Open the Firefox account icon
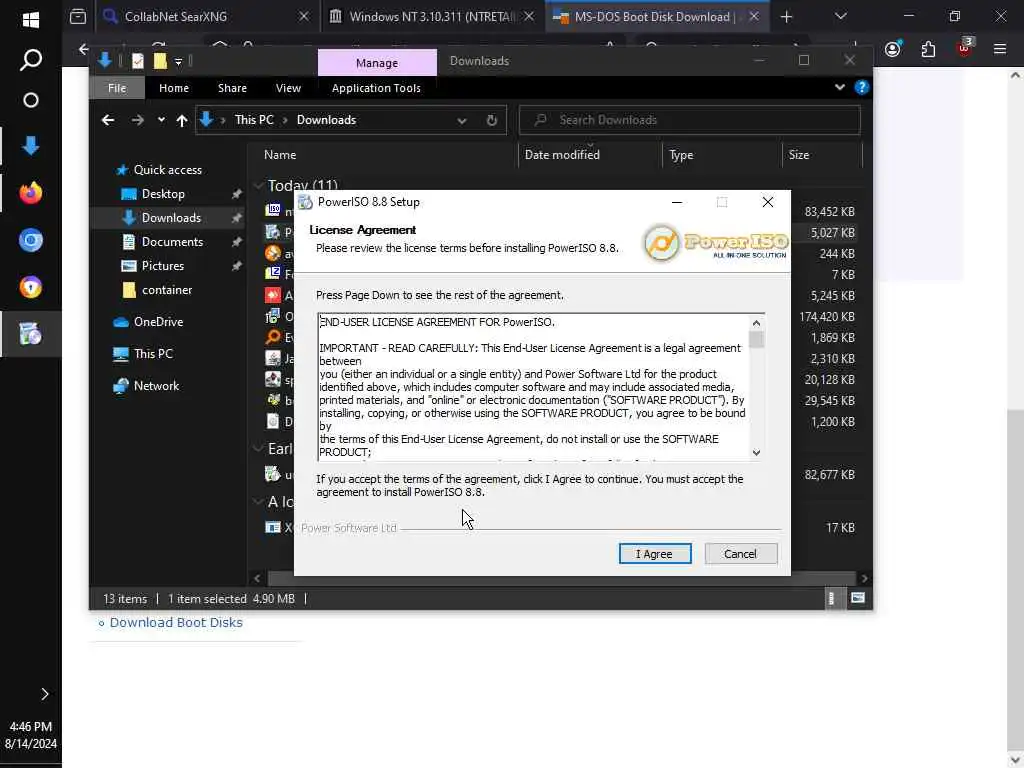This screenshot has height=768, width=1024. point(893,49)
